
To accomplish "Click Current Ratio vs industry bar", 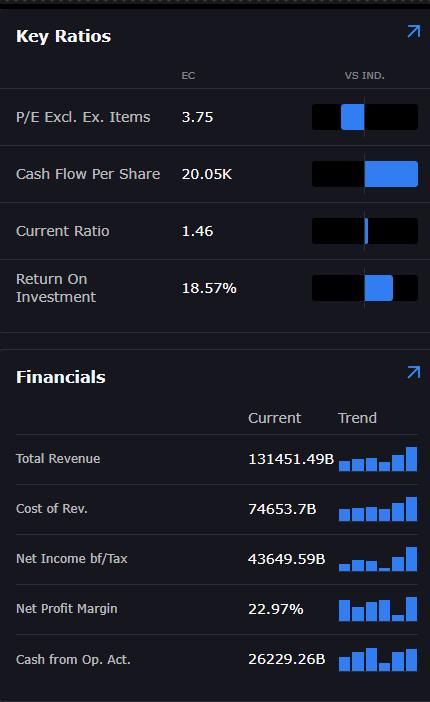I will (x=365, y=231).
